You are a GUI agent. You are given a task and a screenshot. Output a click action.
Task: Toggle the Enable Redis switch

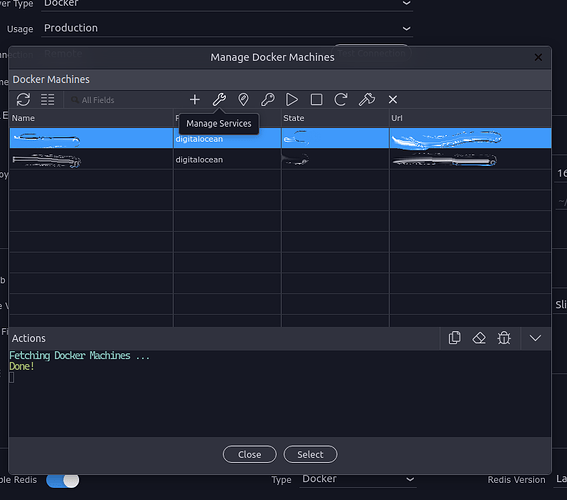pos(63,480)
